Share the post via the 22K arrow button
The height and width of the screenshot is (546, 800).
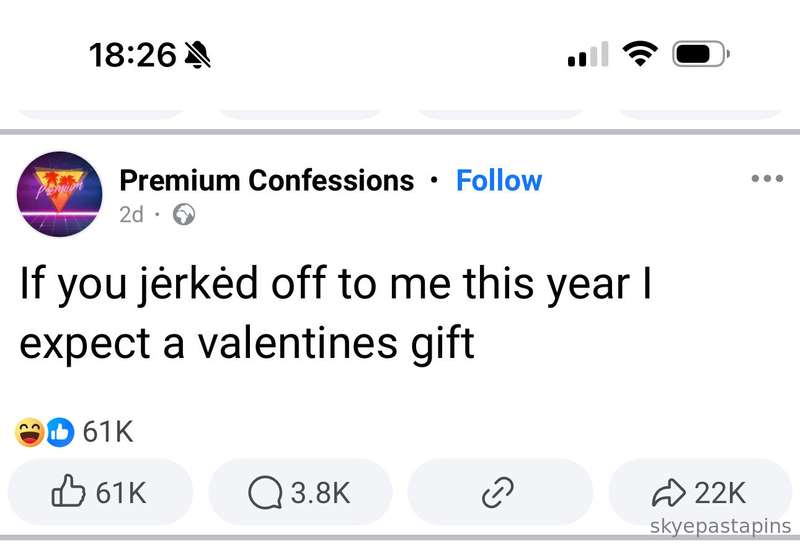coord(699,492)
